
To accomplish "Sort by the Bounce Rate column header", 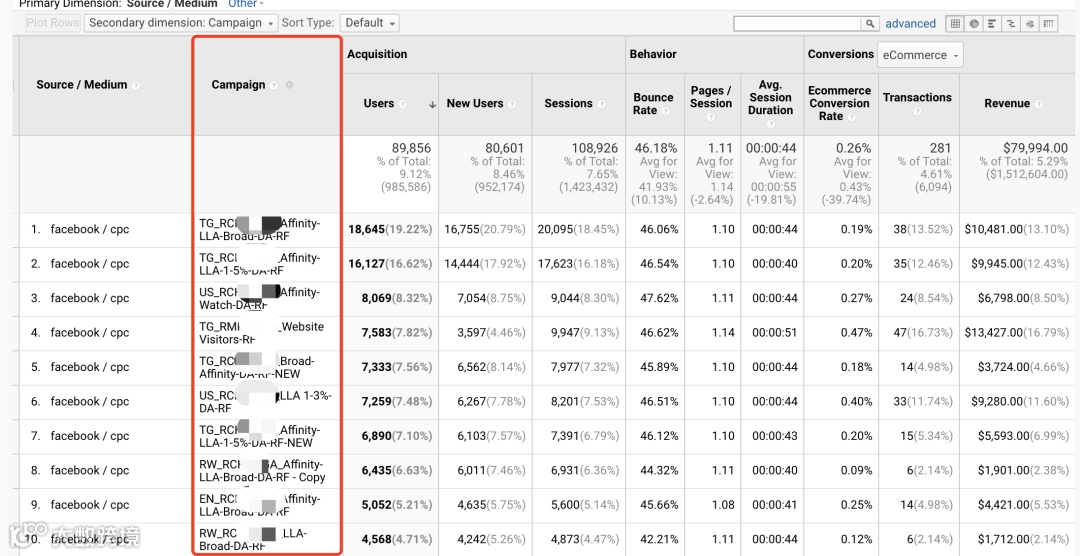I will click(x=653, y=103).
